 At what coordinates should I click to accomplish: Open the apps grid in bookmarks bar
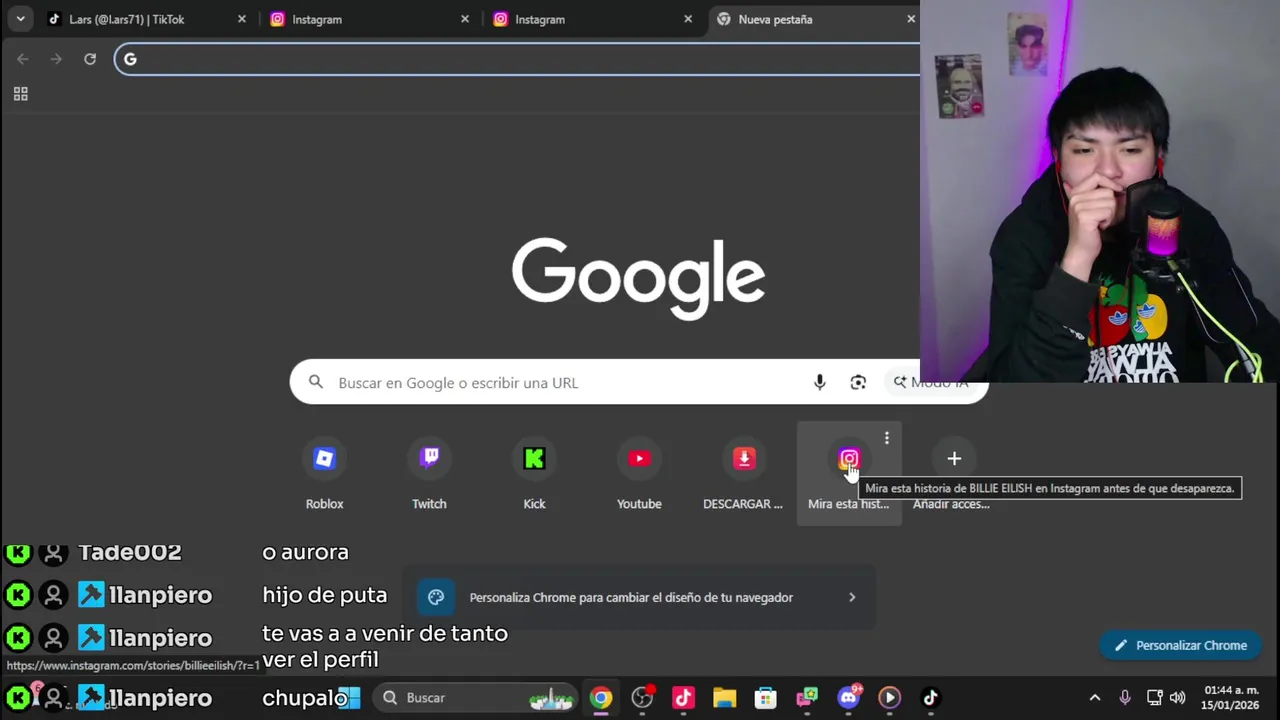(x=20, y=94)
